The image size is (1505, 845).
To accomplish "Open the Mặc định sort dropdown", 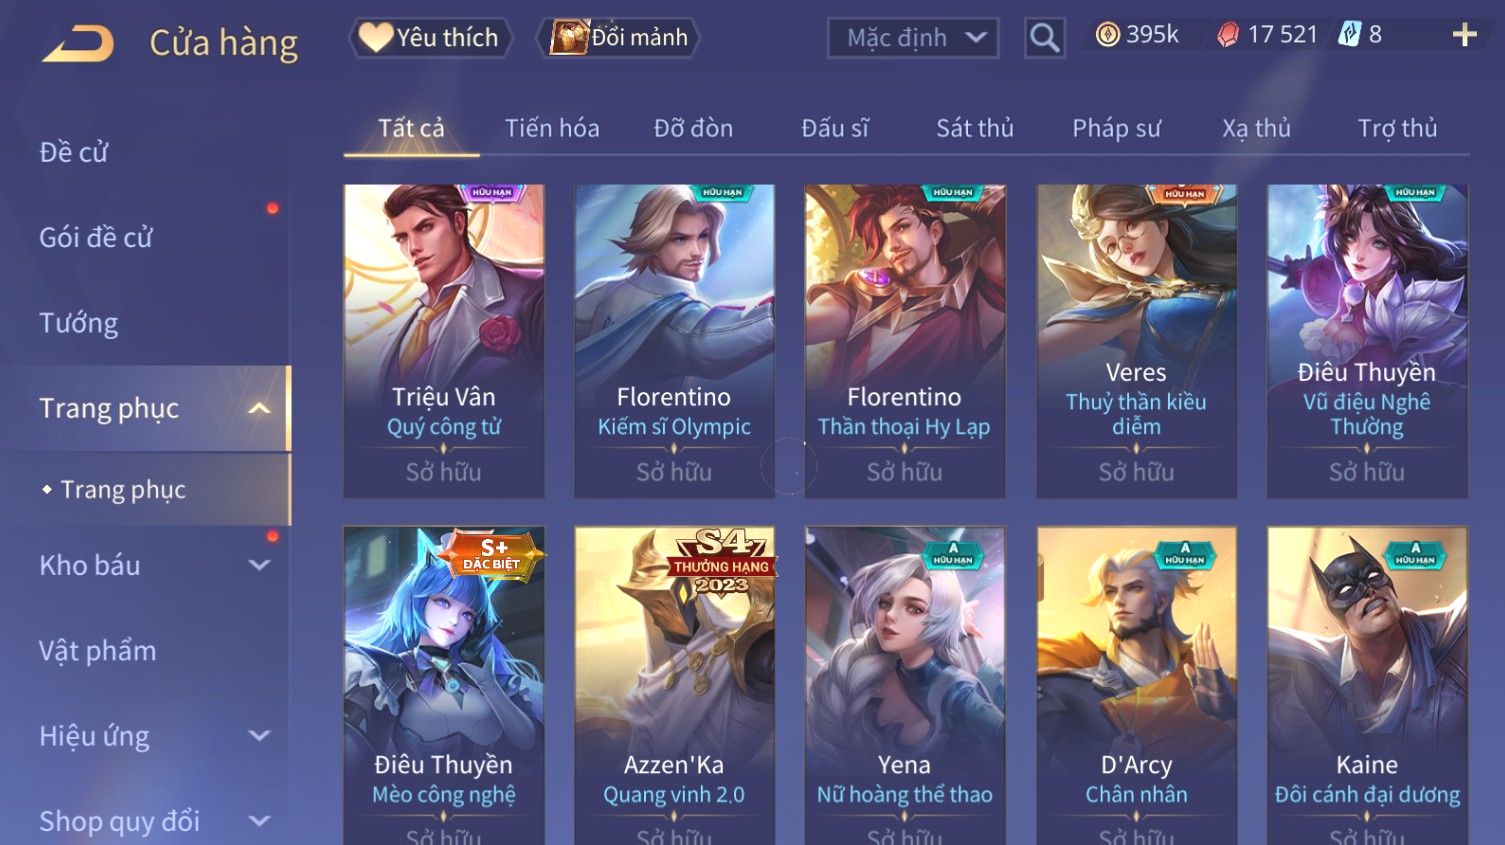I will [913, 38].
